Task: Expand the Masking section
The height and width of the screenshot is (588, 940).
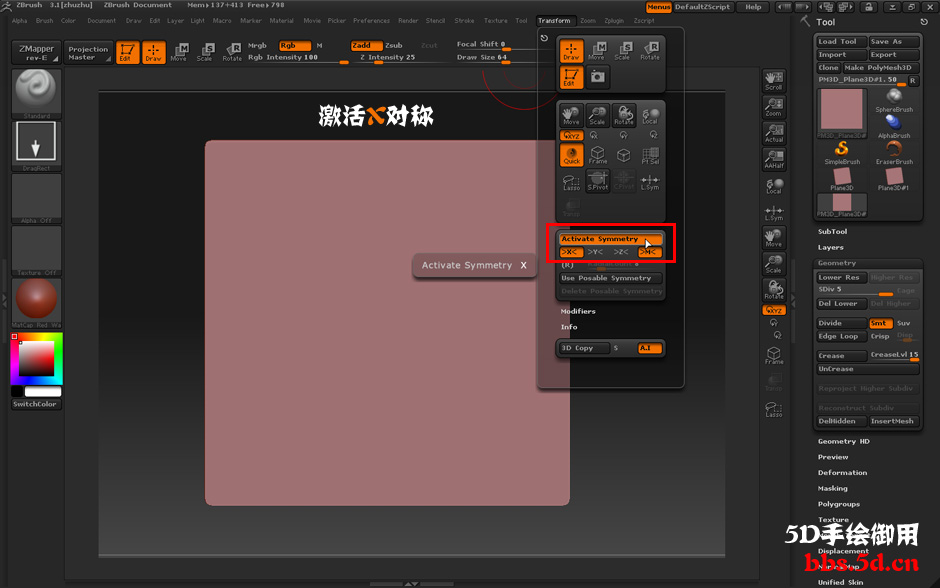Action: (833, 489)
